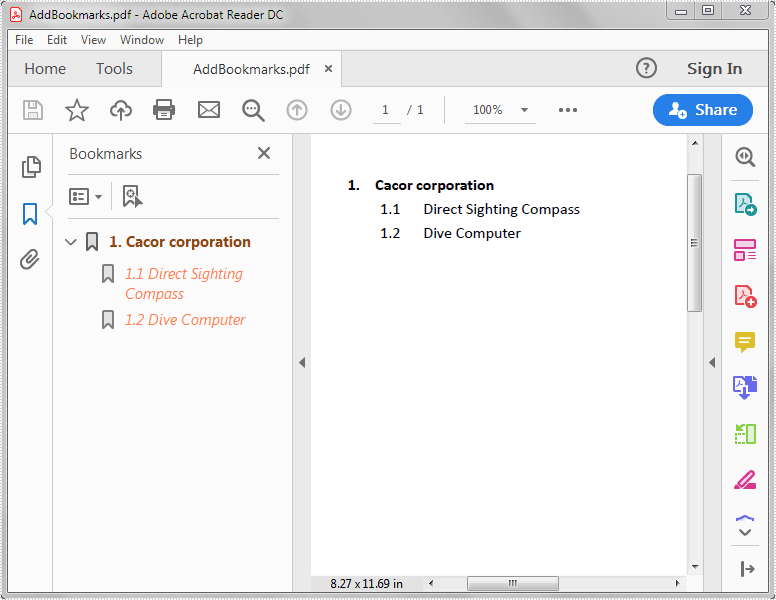
Task: Upload to cloud using the cloud arrow icon
Action: 121,110
